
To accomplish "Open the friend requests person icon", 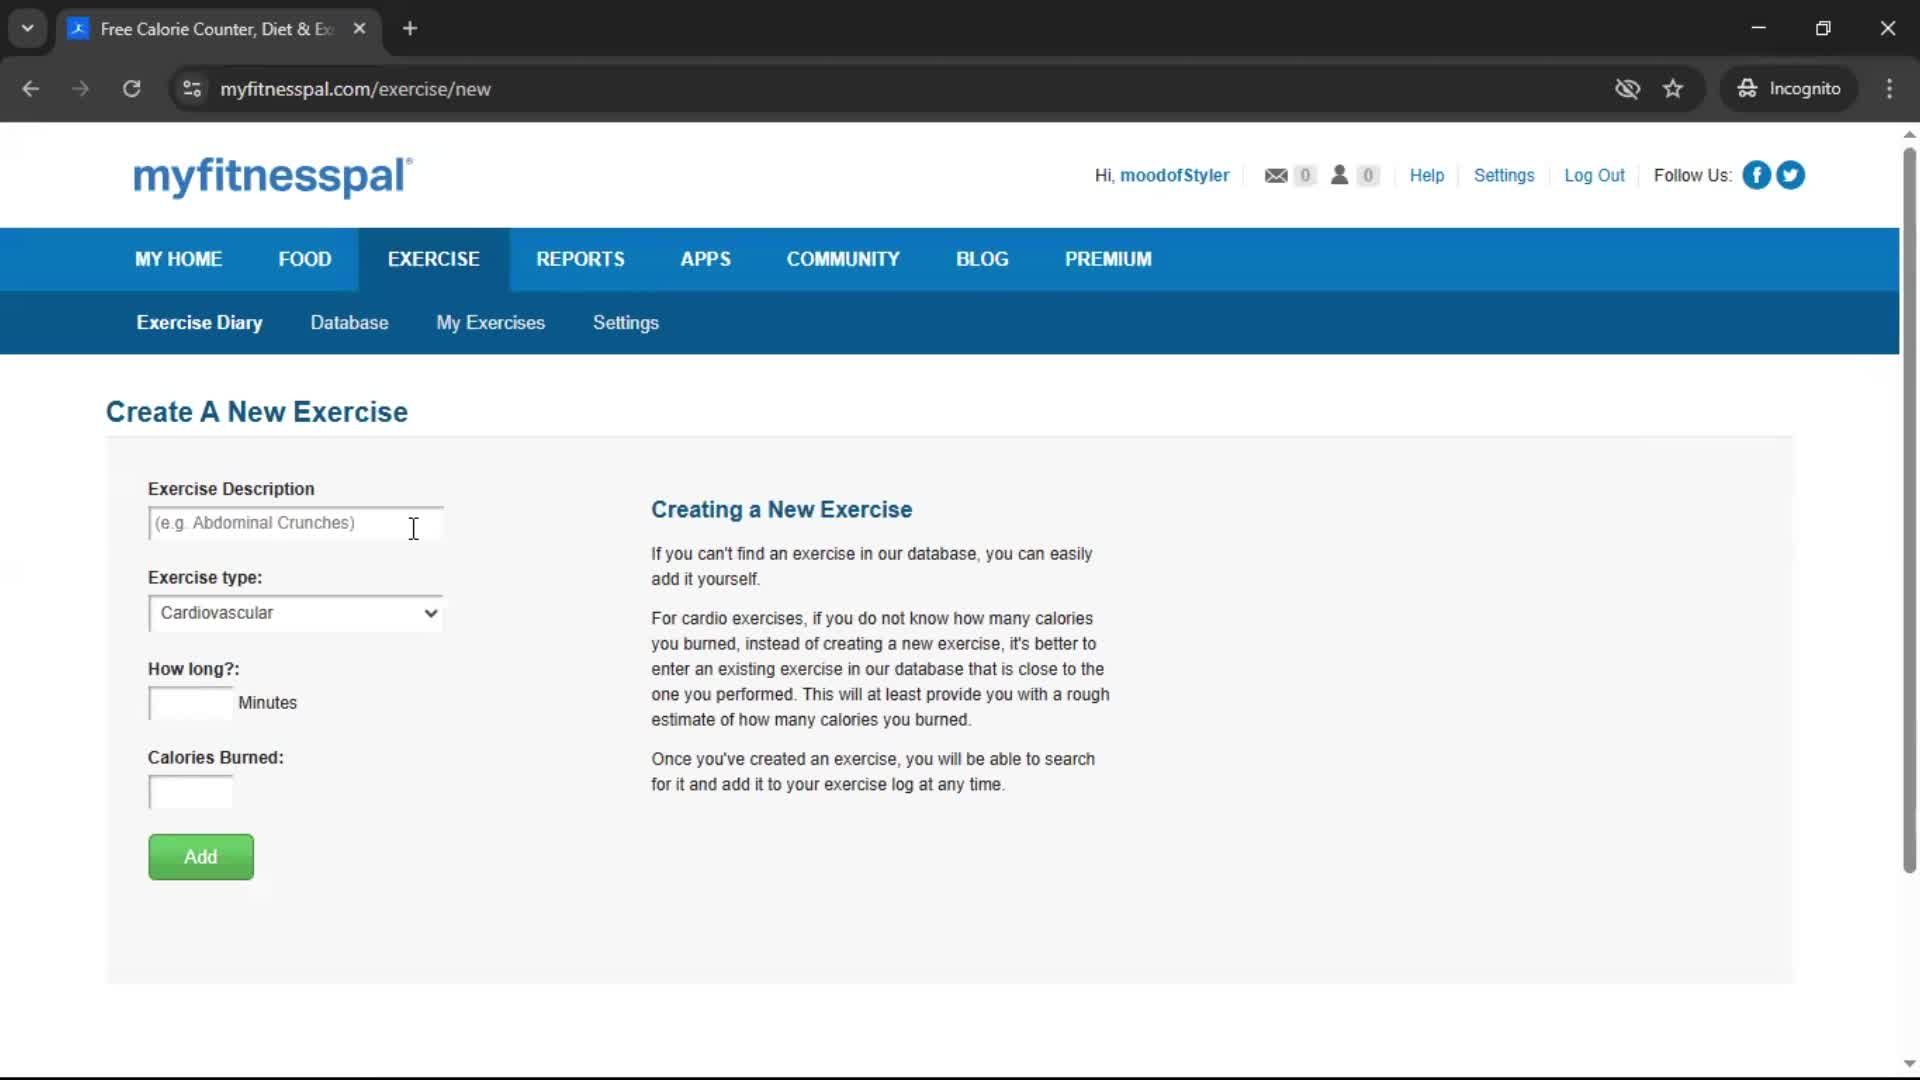I will [1339, 175].
